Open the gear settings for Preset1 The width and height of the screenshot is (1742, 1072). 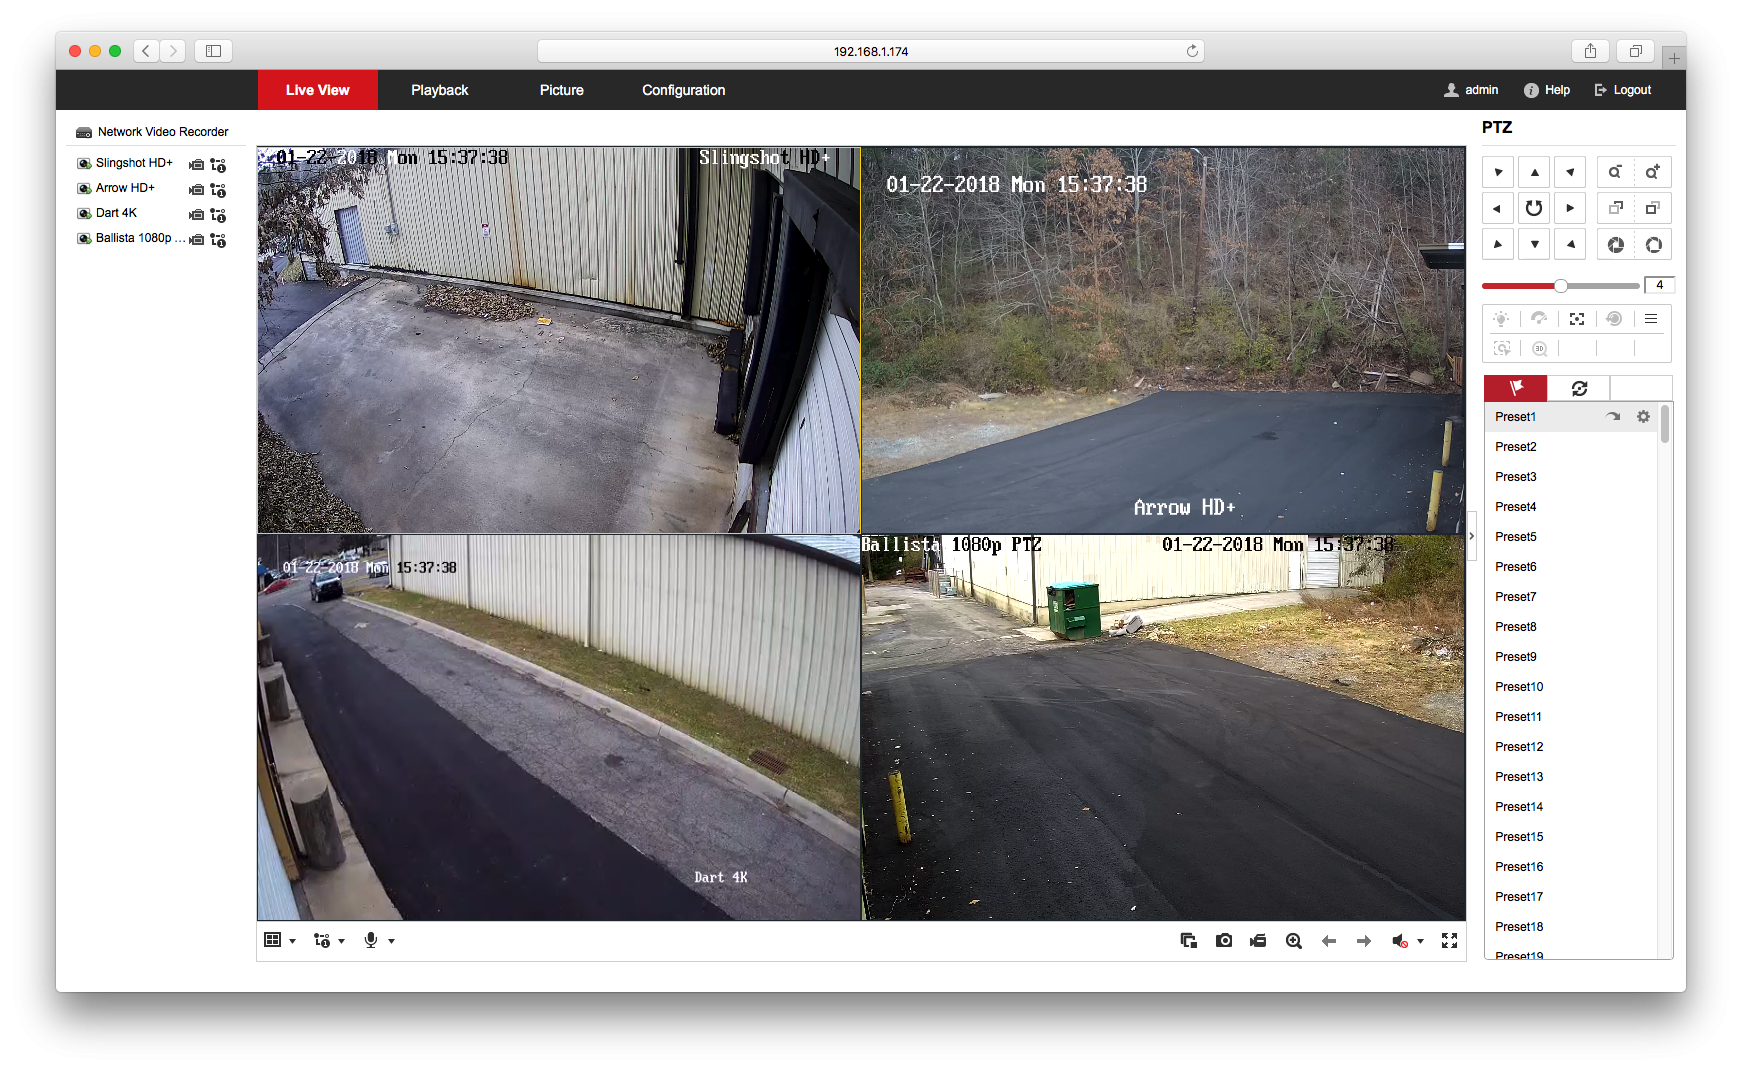[x=1643, y=417]
